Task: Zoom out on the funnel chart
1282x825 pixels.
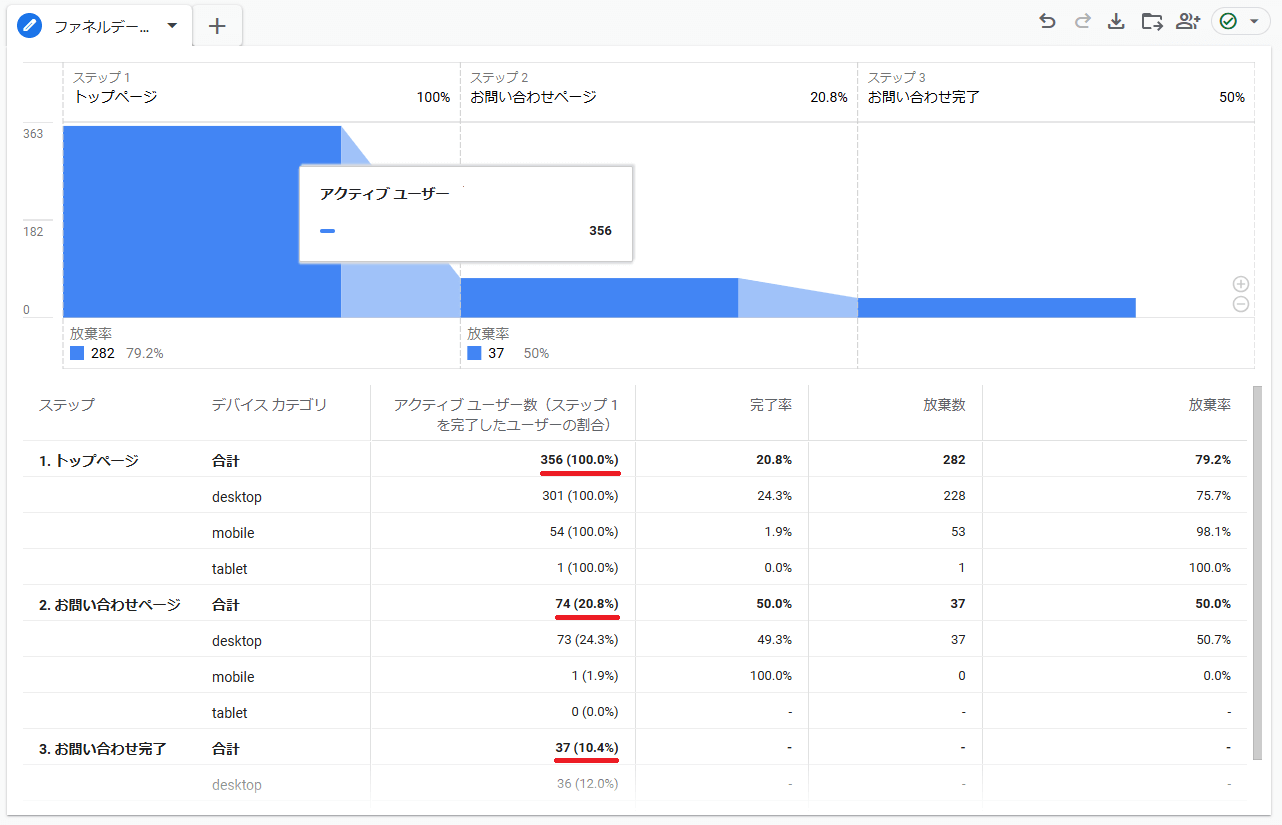Action: (1241, 304)
